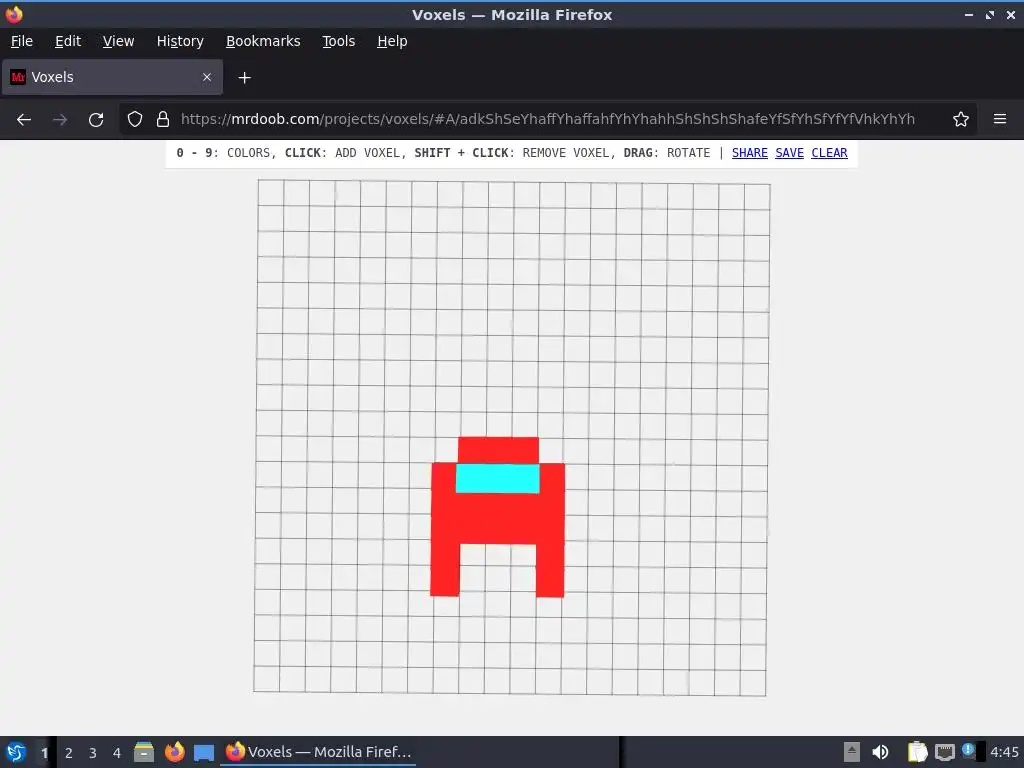This screenshot has height=768, width=1024.
Task: Open the View menu
Action: [118, 41]
